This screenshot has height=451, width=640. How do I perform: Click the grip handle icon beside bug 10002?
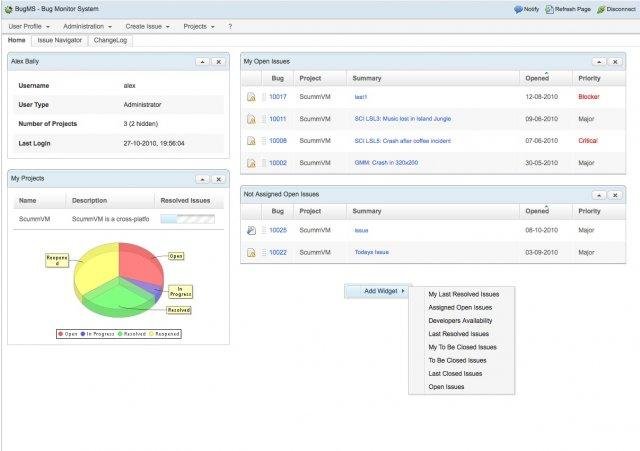[264, 163]
